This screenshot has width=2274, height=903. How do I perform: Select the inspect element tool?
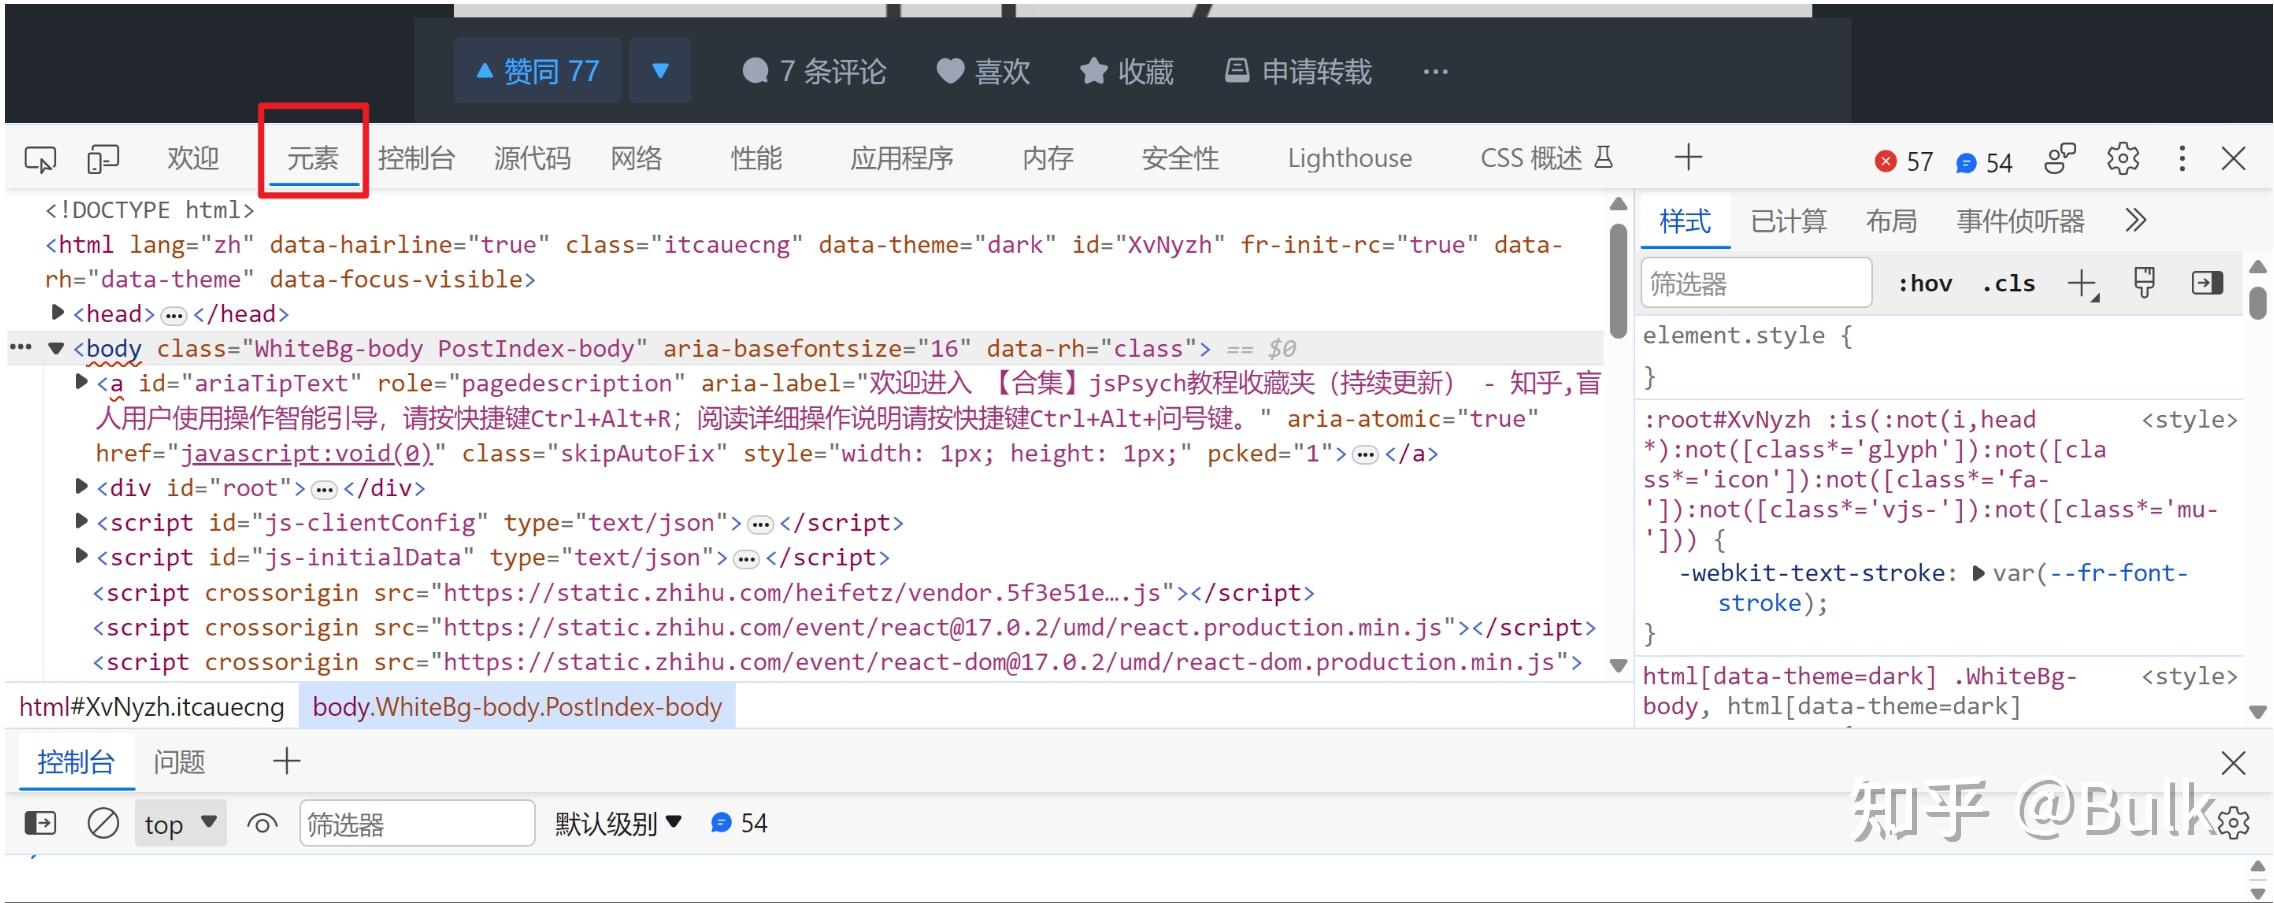coord(40,158)
